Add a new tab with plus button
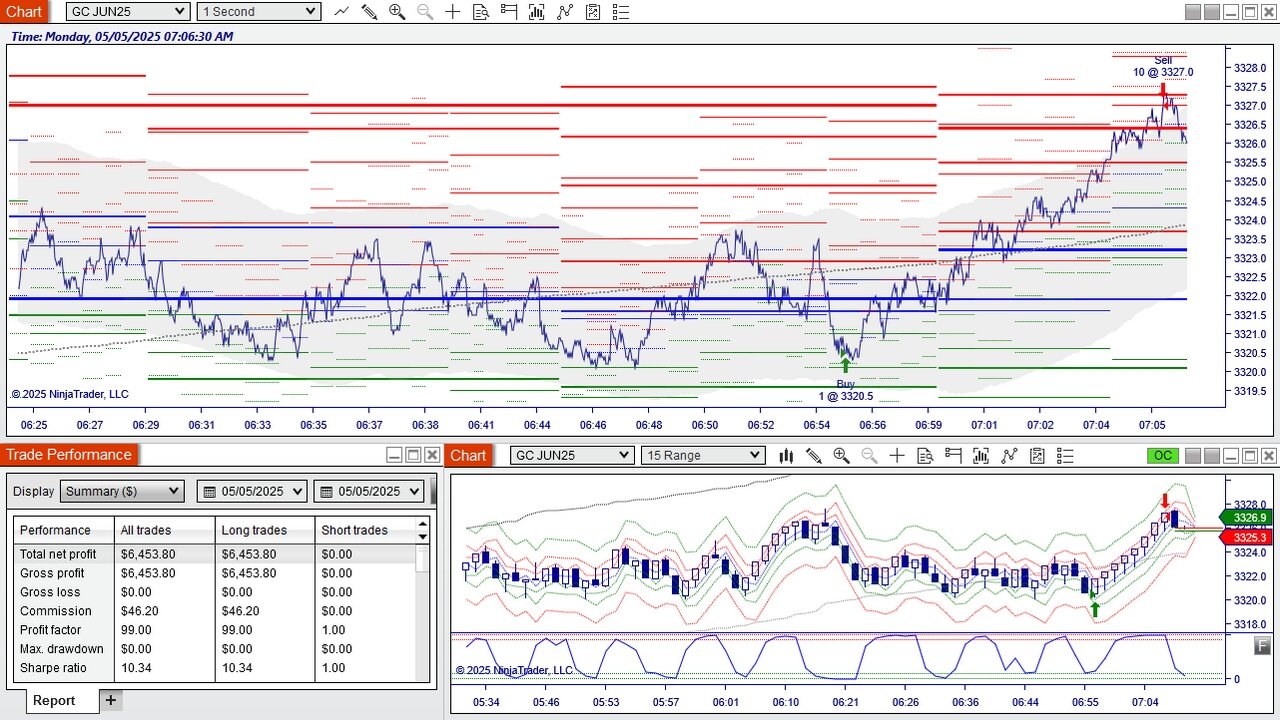Viewport: 1280px width, 720px height. pyautogui.click(x=111, y=700)
